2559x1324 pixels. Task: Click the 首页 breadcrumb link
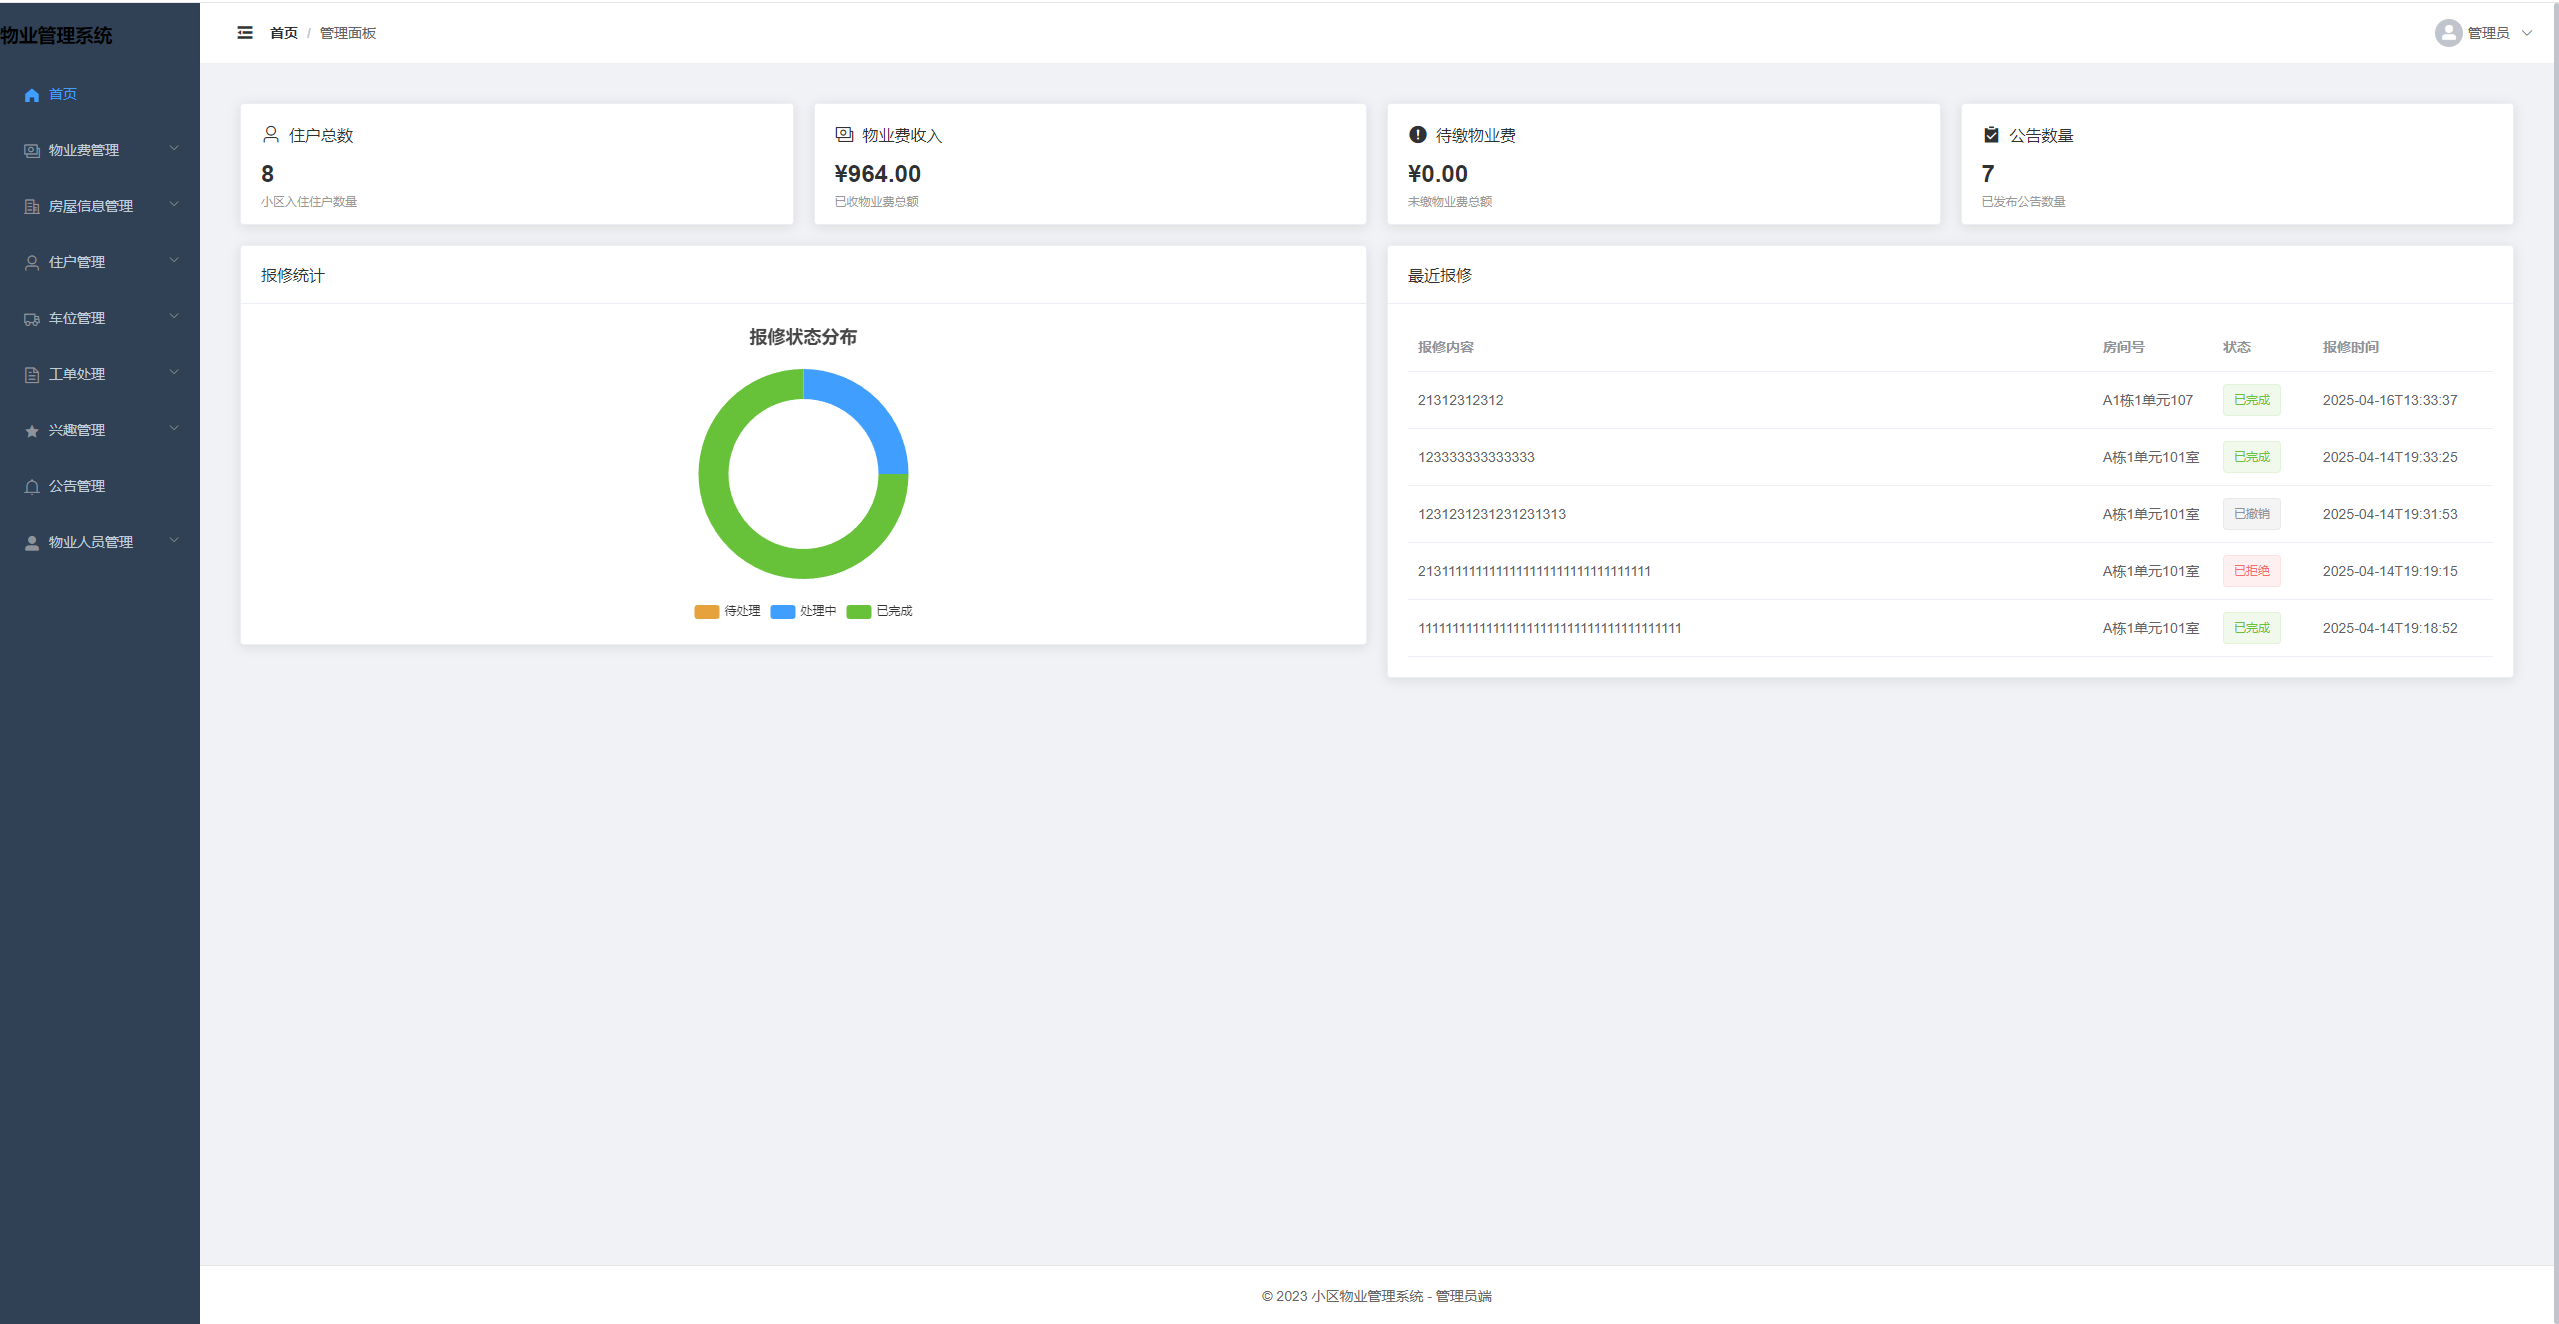pyautogui.click(x=284, y=33)
